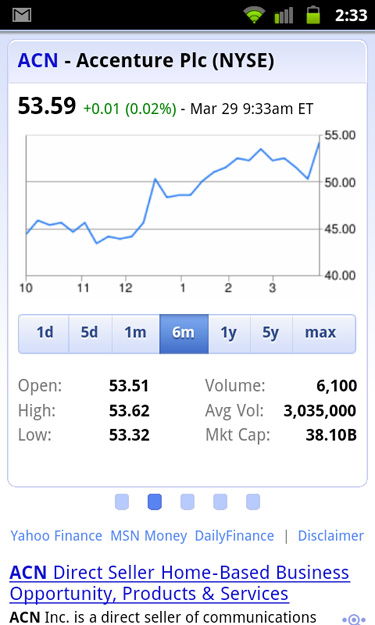
Task: Go to the third page indicator dot
Action: [187, 502]
